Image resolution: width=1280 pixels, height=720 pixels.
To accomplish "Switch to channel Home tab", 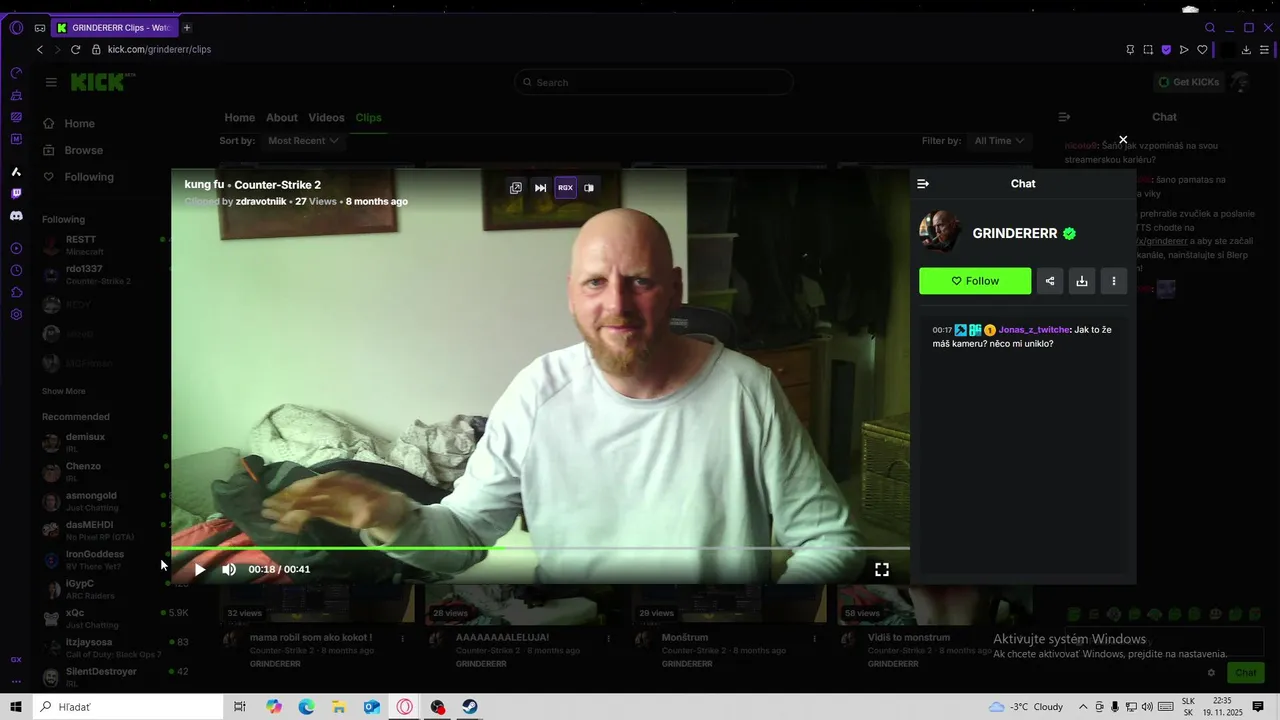I will tap(240, 118).
